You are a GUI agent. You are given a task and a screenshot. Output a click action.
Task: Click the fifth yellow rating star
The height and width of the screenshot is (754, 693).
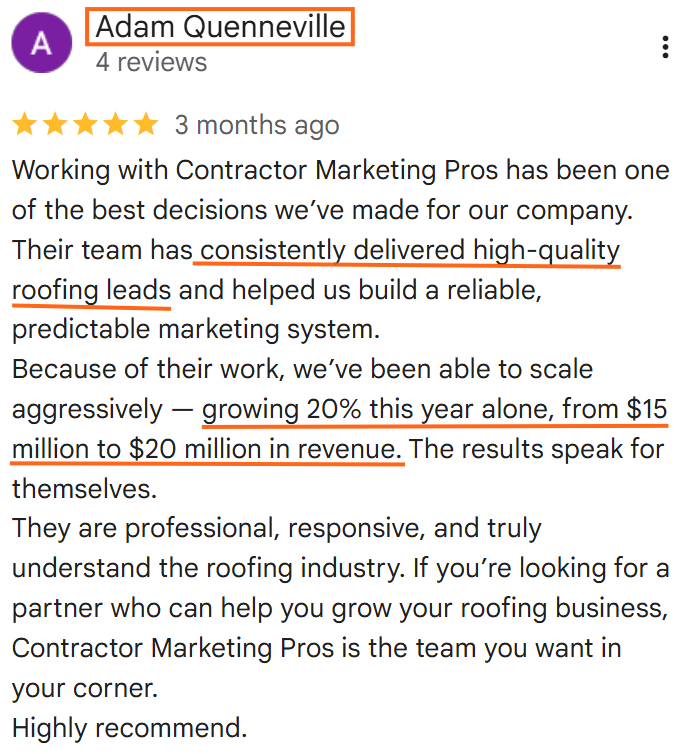coord(146,125)
